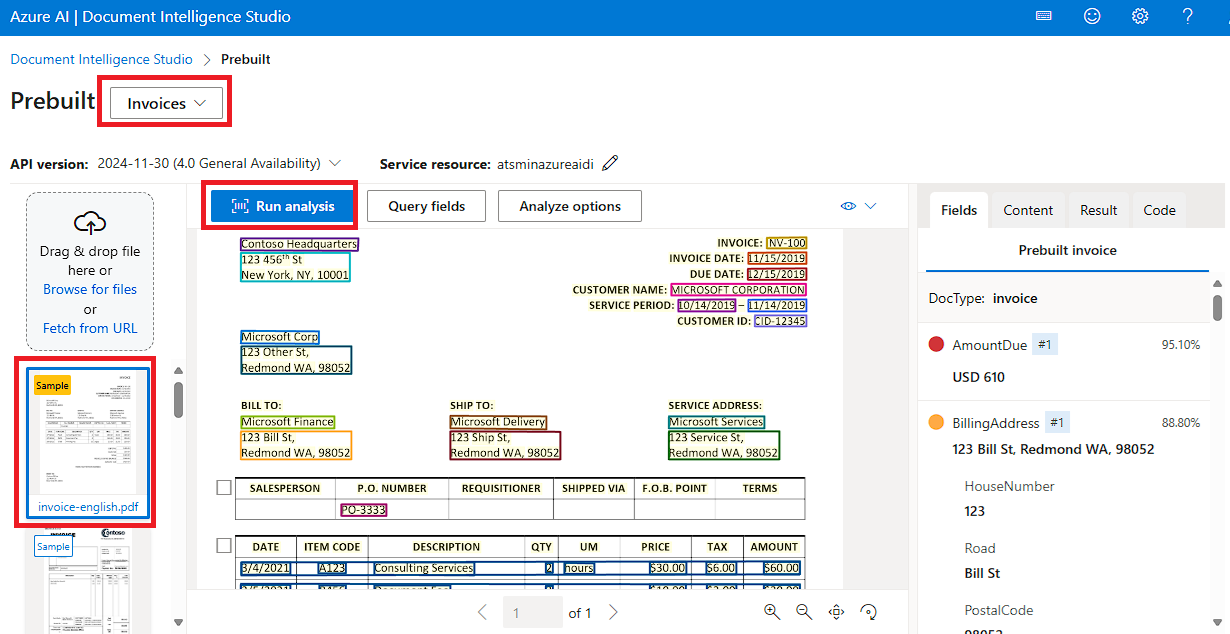Click the Azure AI Document Intelligence Studio title
The height and width of the screenshot is (634, 1230).
point(151,17)
